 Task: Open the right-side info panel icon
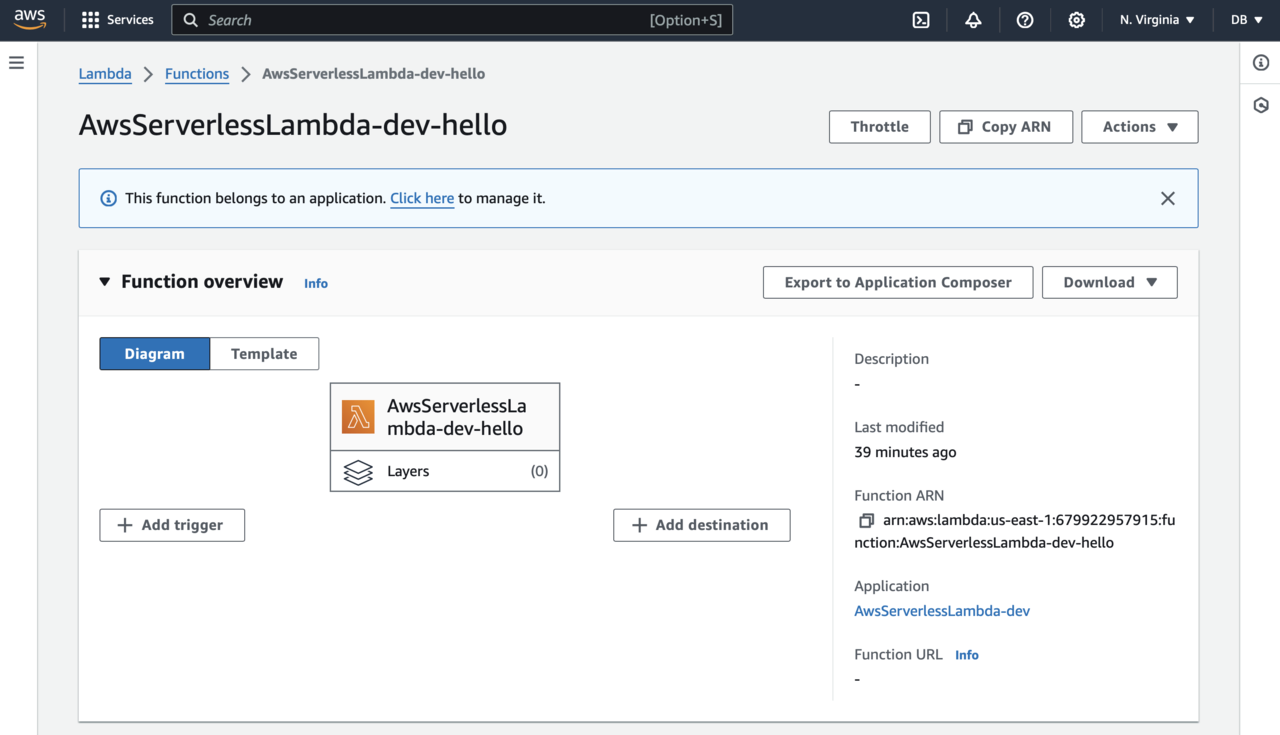(1261, 63)
